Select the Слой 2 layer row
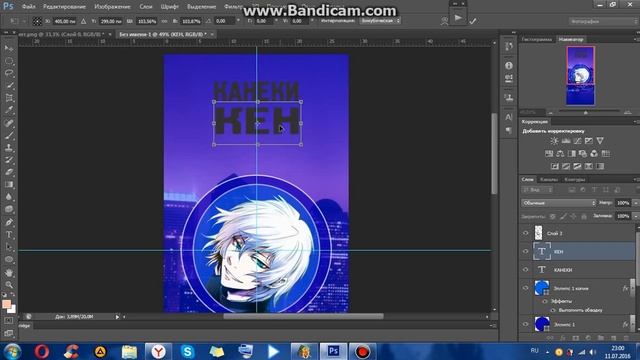Screen dimensions: 640x360 [578, 233]
